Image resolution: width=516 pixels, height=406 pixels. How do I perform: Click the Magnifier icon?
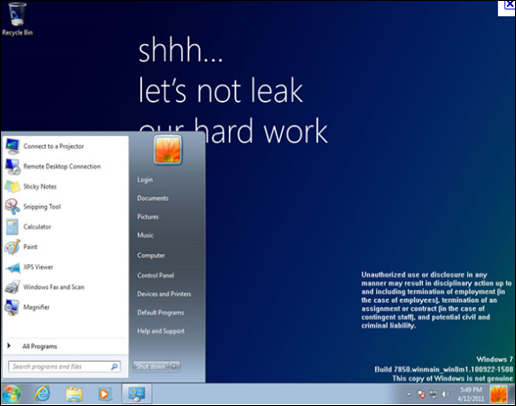pos(12,307)
